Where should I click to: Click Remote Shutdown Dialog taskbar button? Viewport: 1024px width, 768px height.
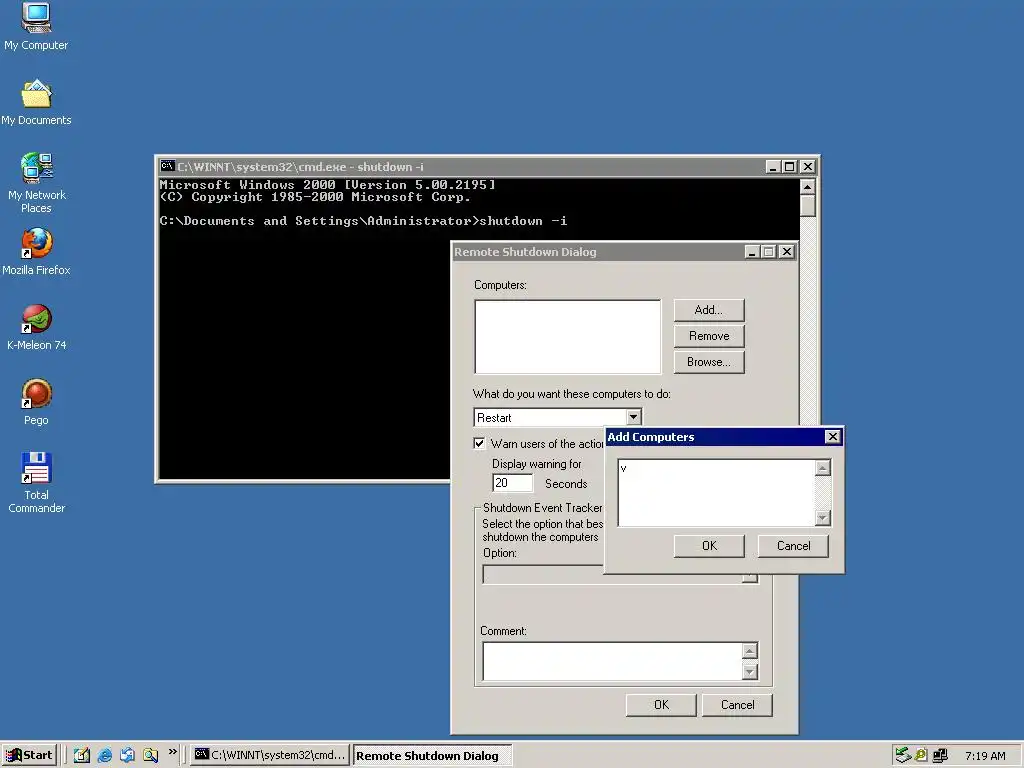coord(432,756)
